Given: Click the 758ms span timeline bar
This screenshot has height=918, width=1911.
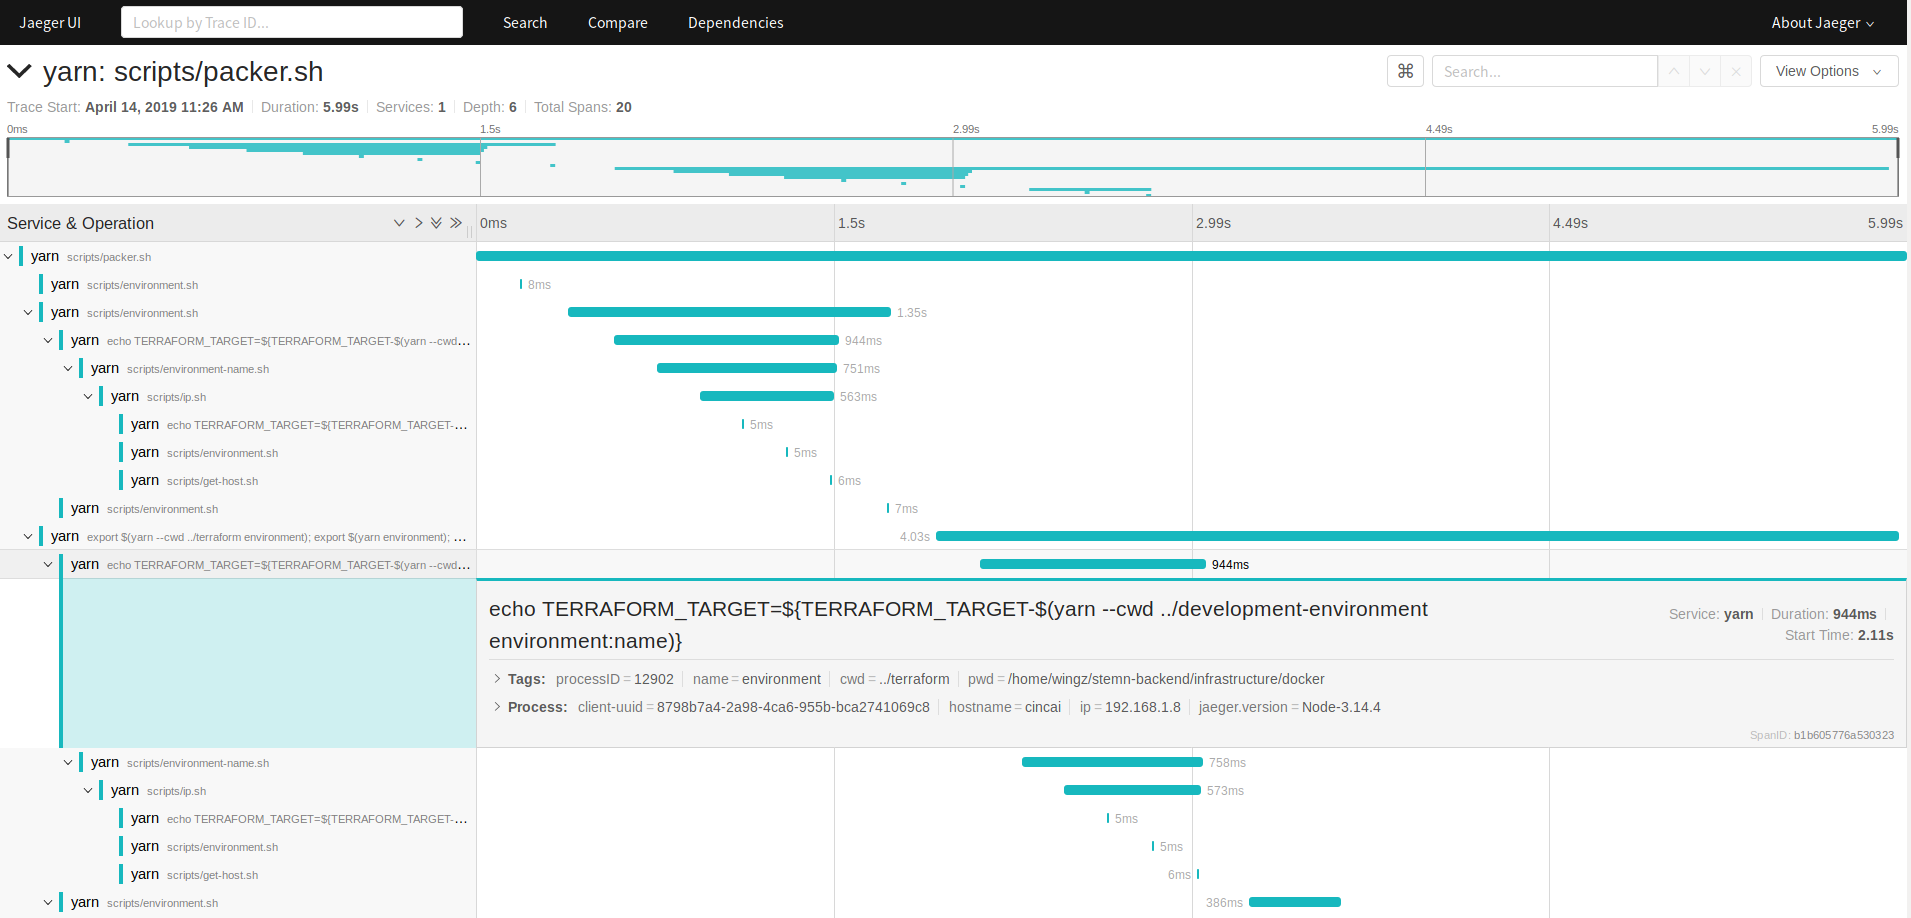Looking at the screenshot, I should coord(1112,763).
